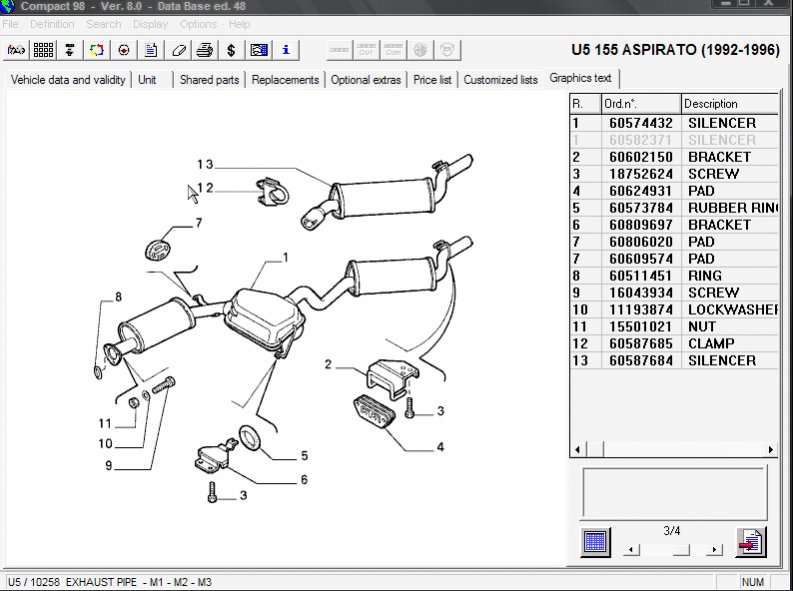Click the blue grid button below parts list

[596, 541]
